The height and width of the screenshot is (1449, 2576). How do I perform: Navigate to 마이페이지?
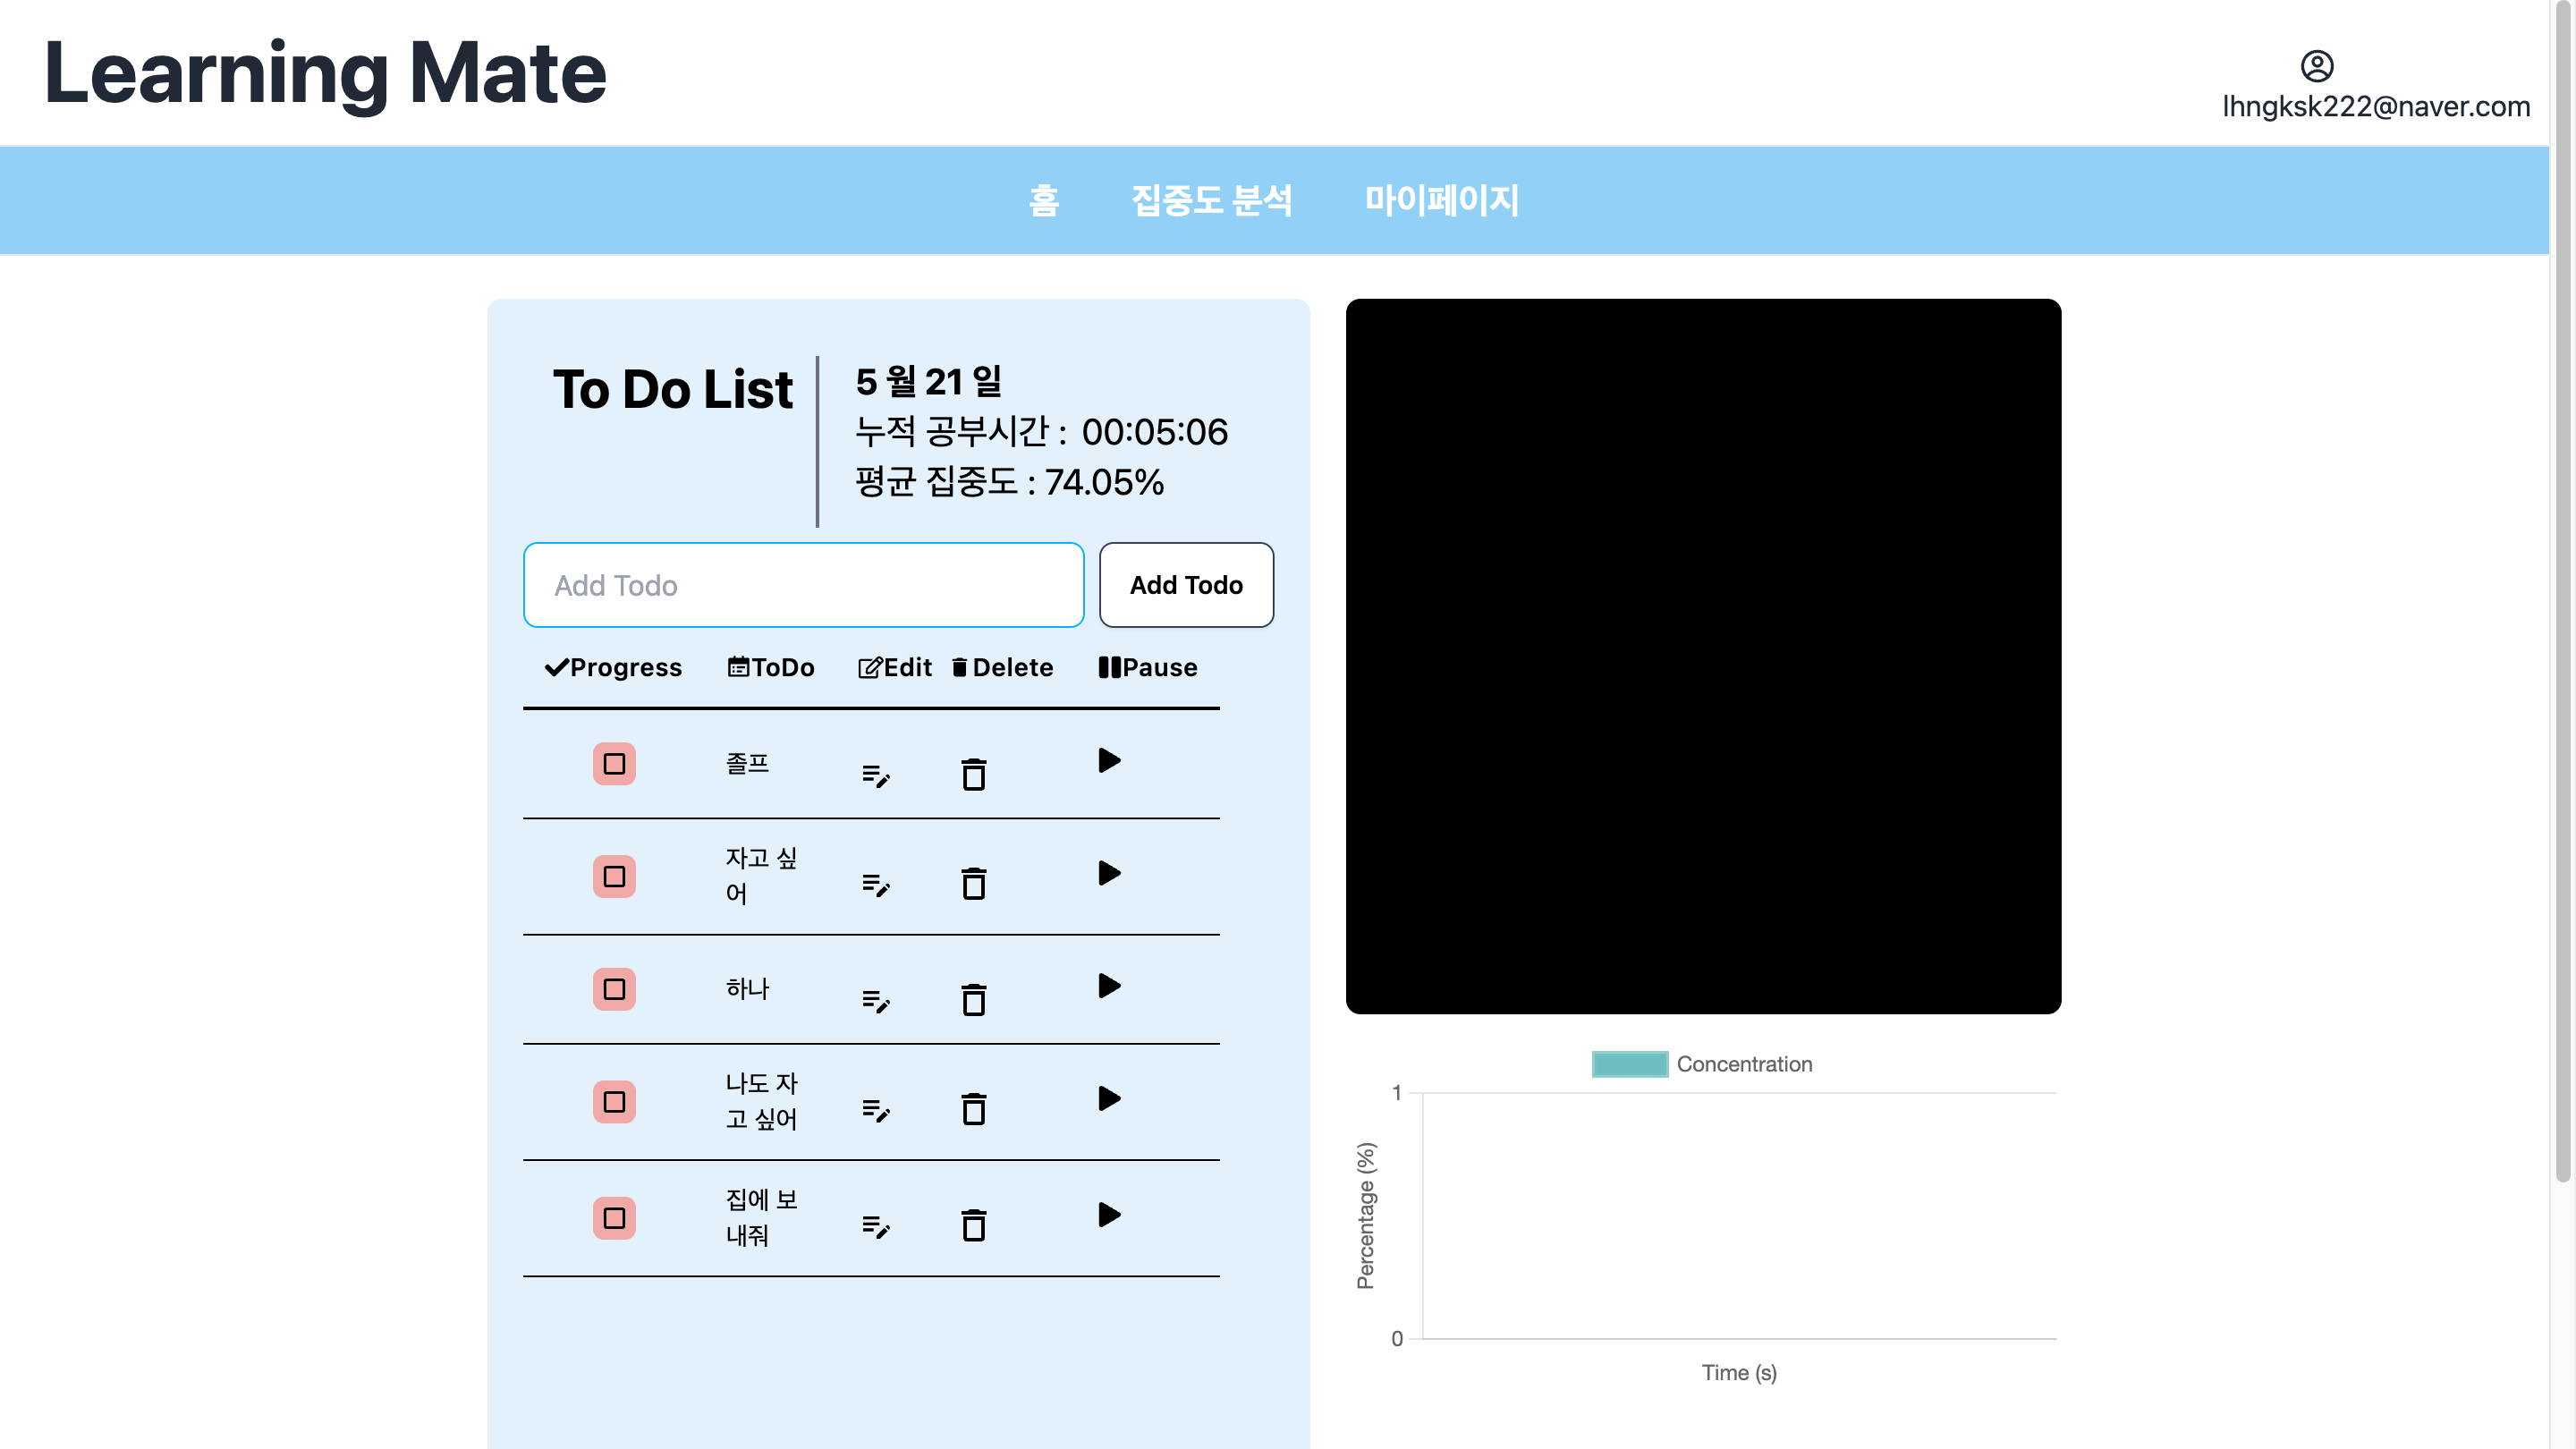1441,200
